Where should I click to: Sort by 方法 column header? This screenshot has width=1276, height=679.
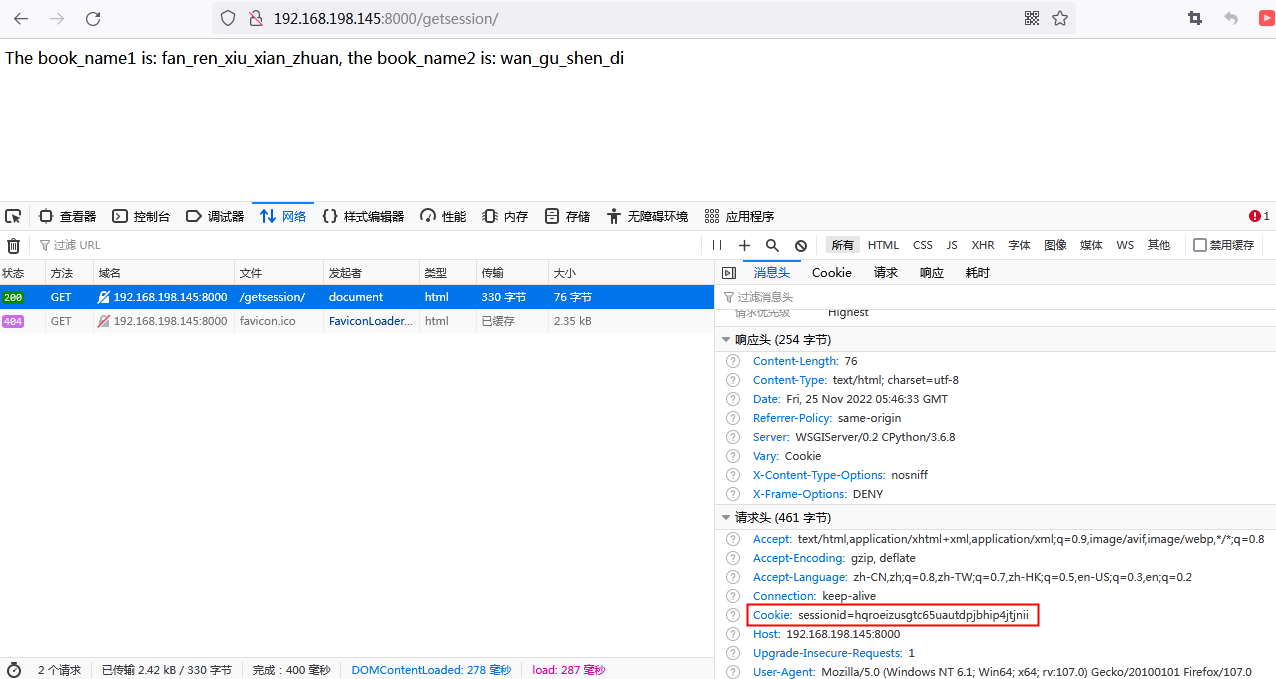[x=69, y=273]
